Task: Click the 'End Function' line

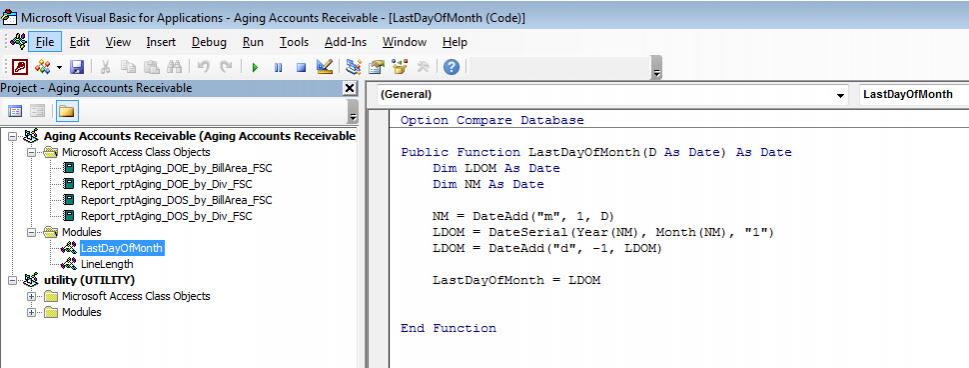Action: tap(448, 328)
